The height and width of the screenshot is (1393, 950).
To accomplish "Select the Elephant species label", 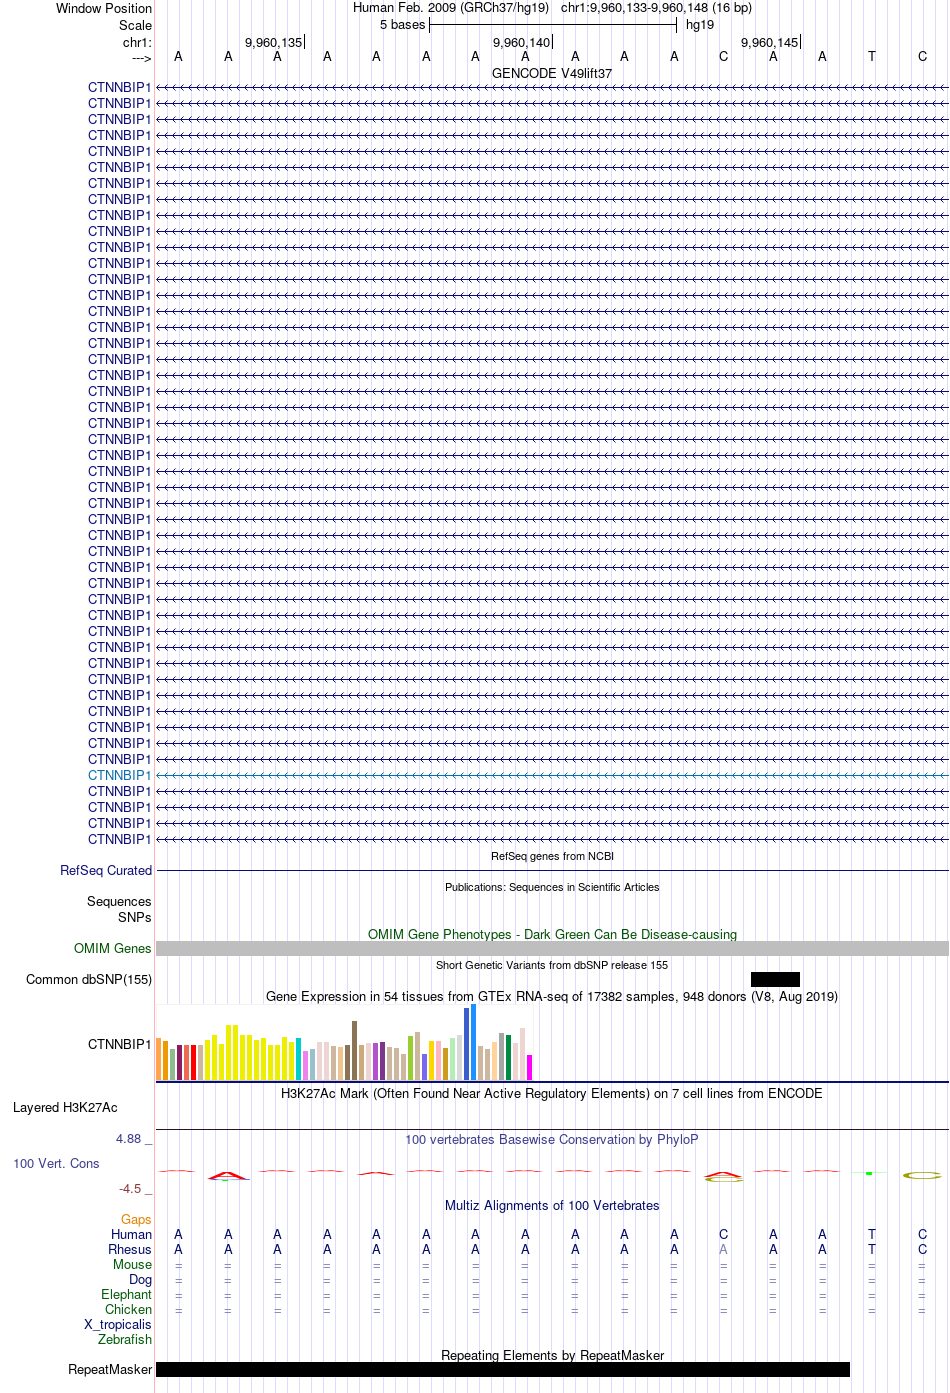I will coord(126,1294).
